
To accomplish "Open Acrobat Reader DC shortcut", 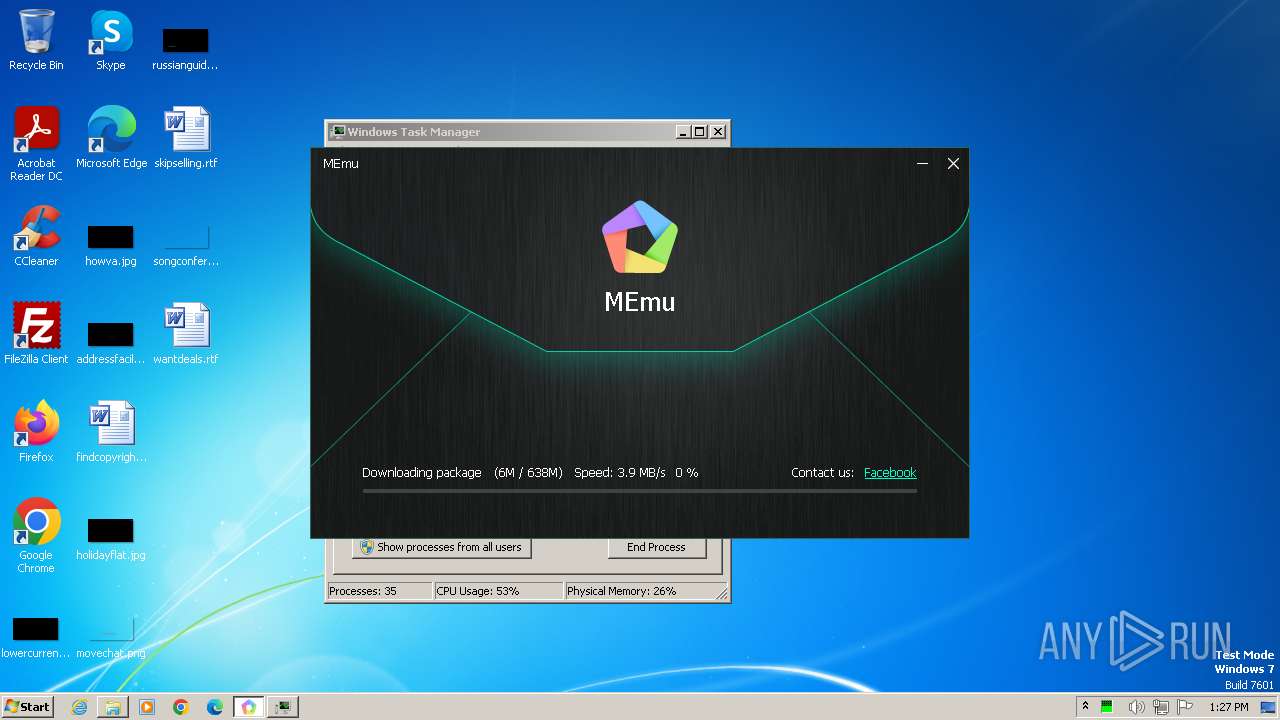I will coord(36,144).
